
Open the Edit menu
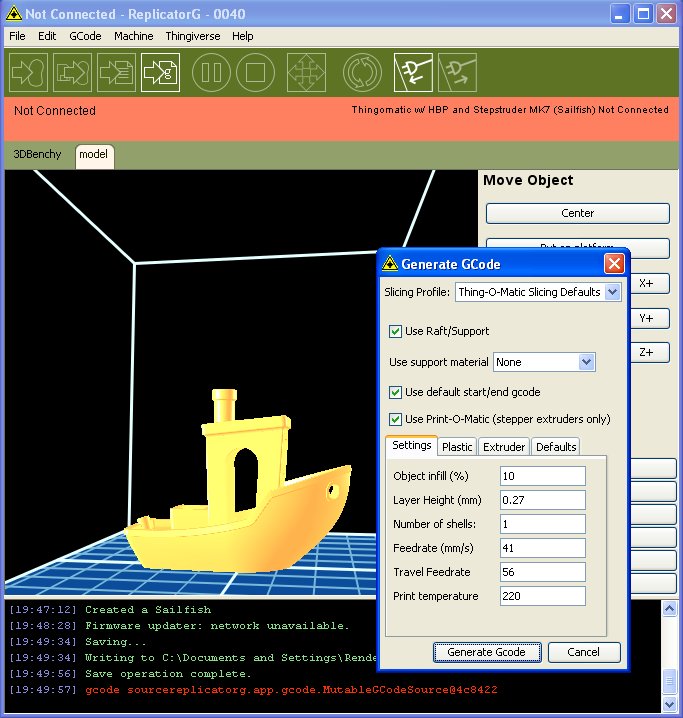click(47, 36)
